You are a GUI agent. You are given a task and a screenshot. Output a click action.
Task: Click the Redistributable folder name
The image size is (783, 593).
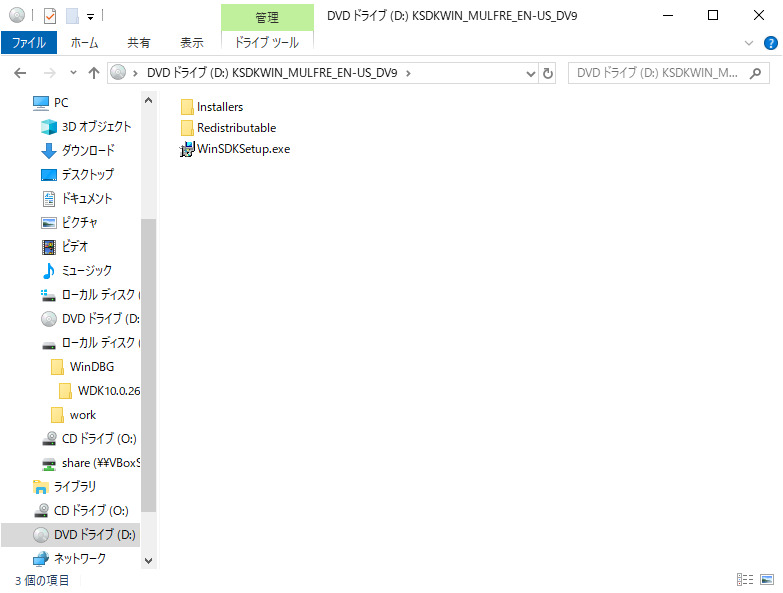(x=237, y=128)
